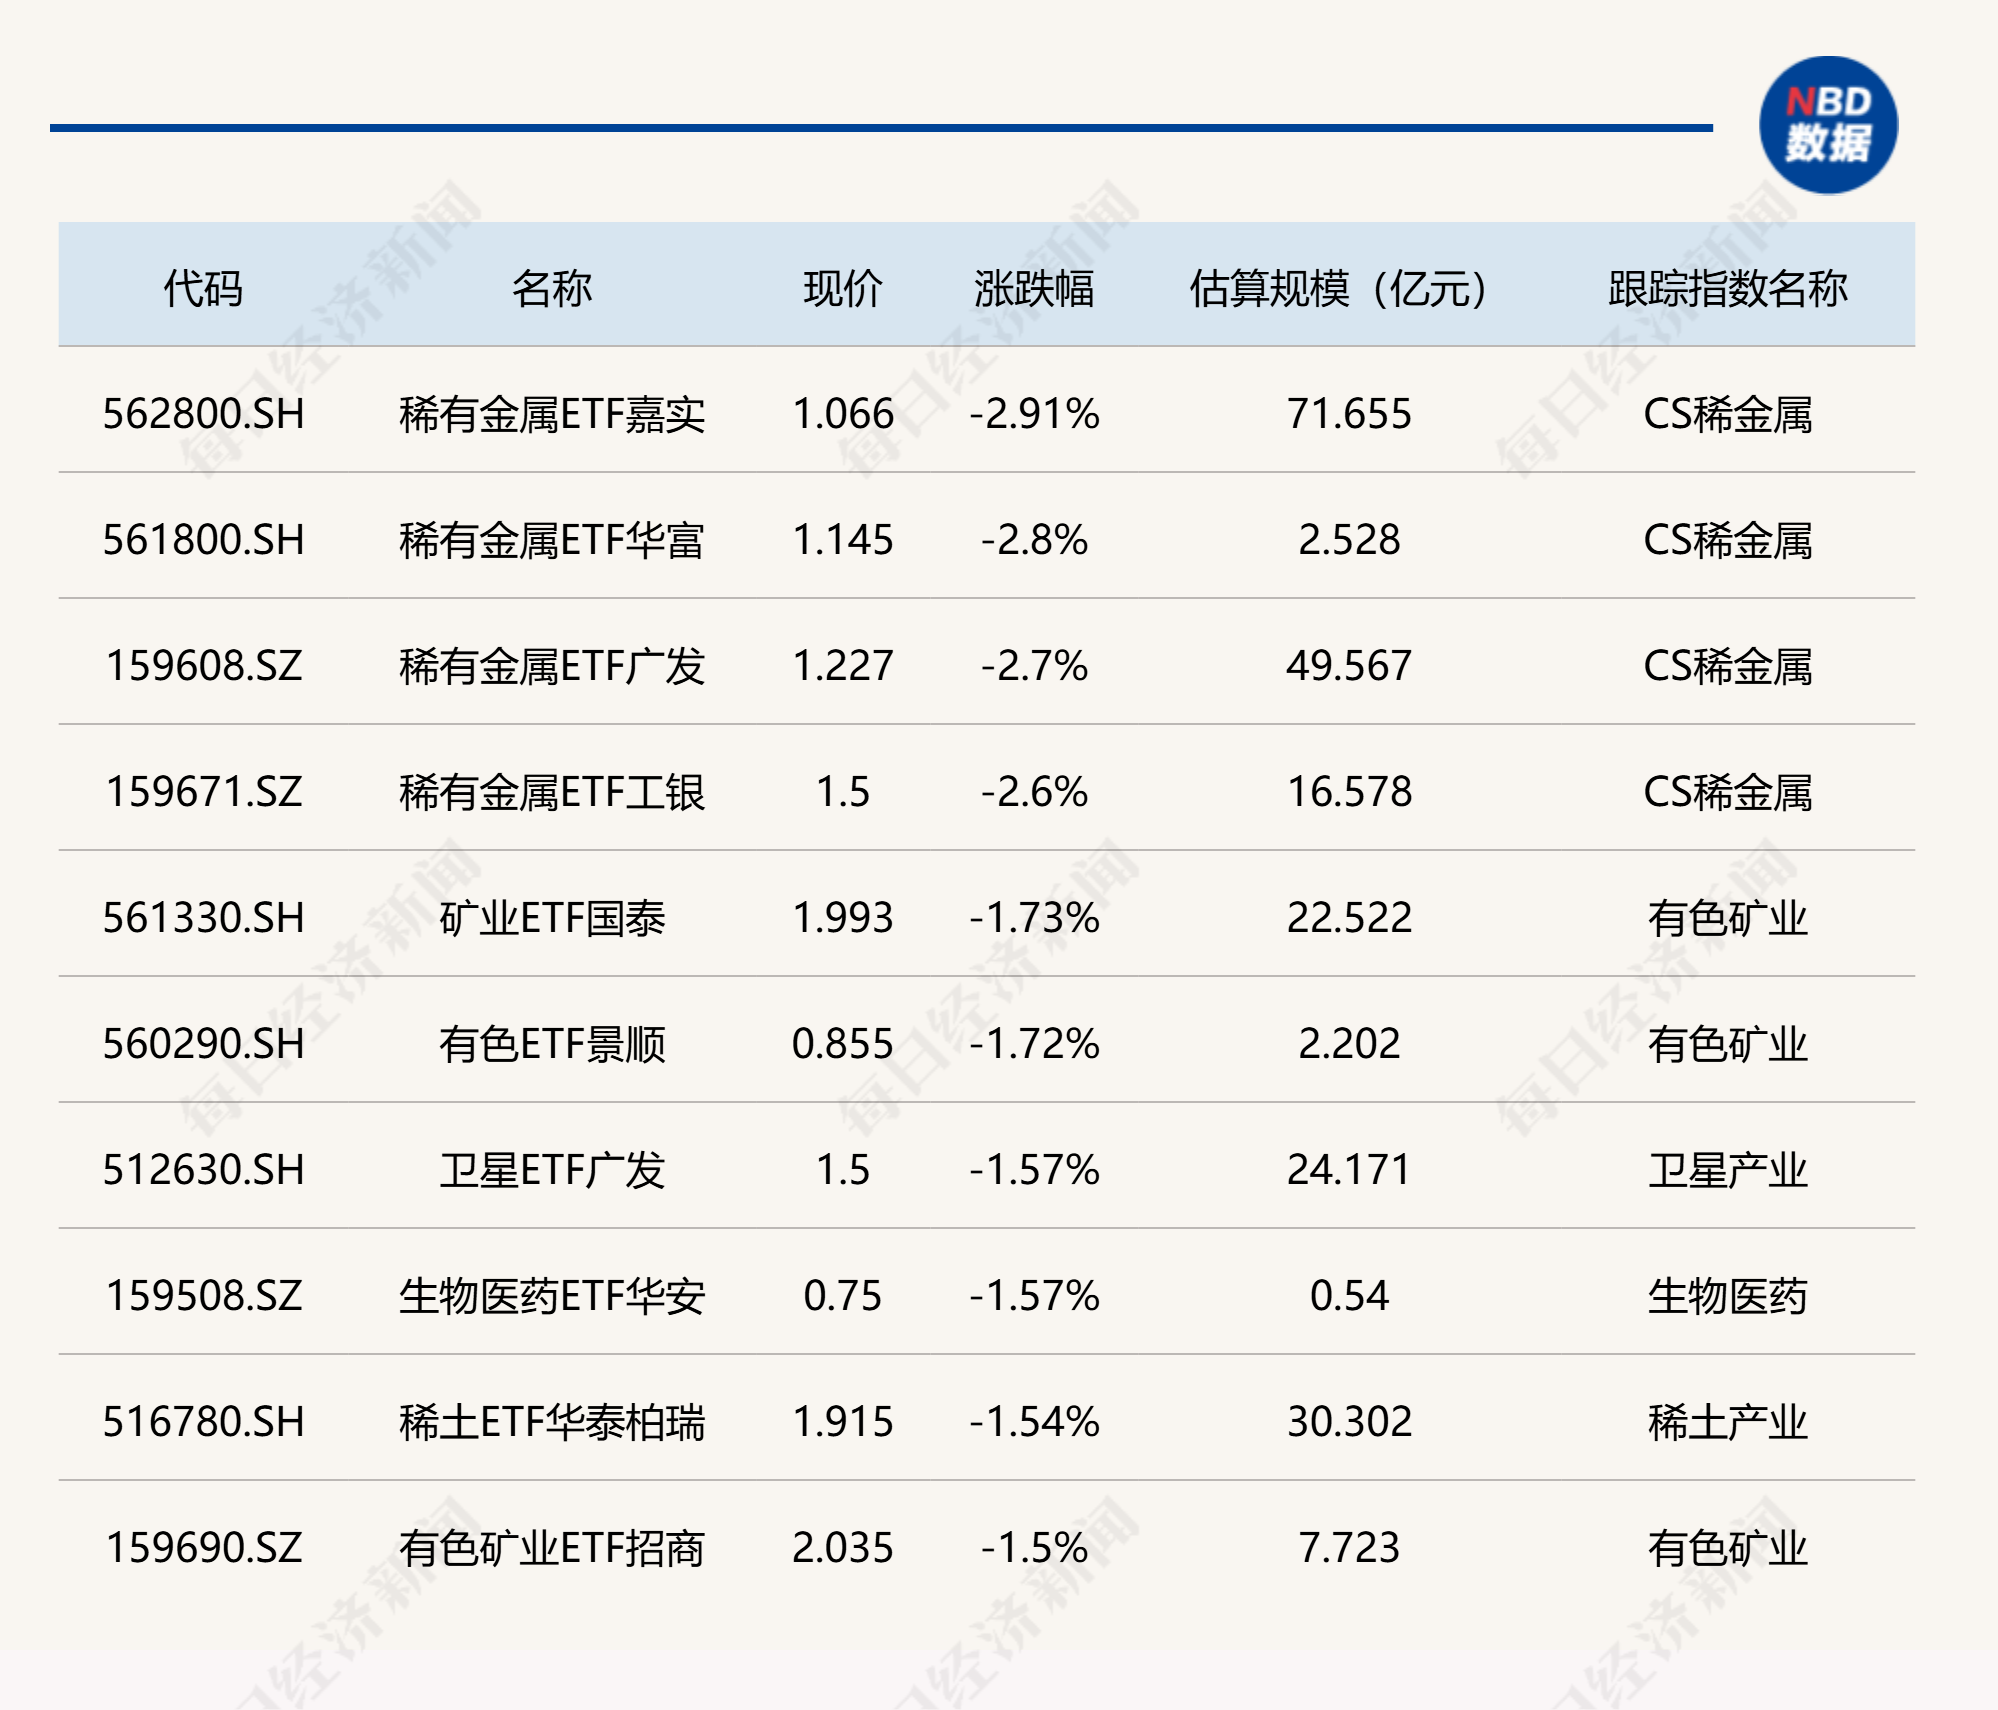Click the name 稀有金属ETF华富
Image resolution: width=1998 pixels, height=1710 pixels.
[x=552, y=540]
